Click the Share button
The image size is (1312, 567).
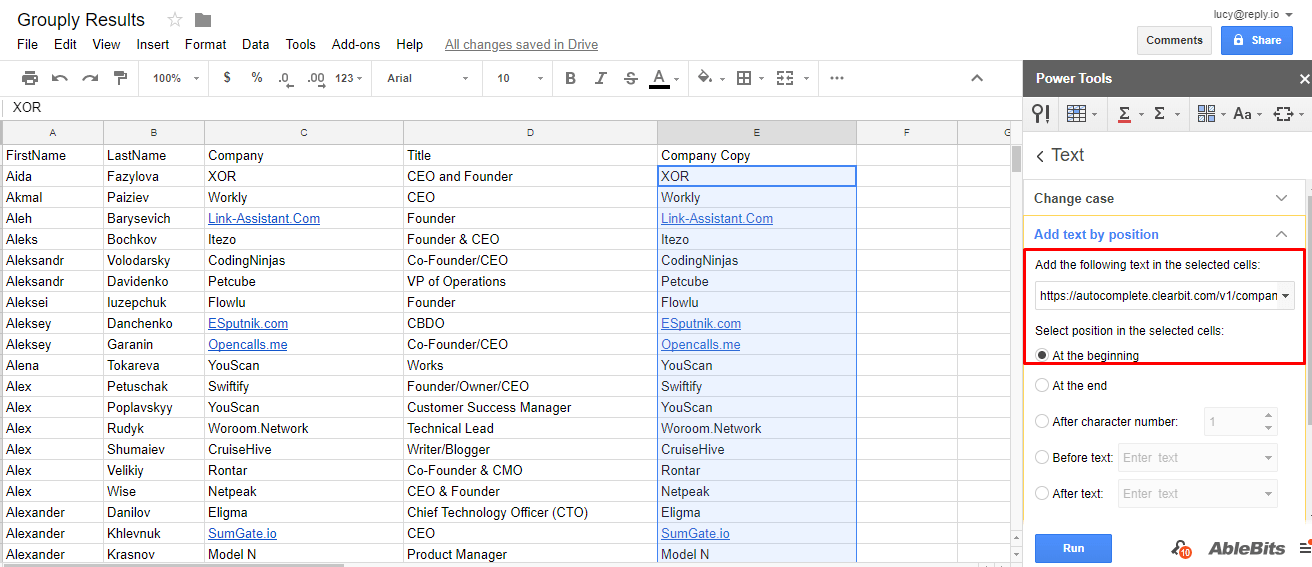pos(1256,40)
